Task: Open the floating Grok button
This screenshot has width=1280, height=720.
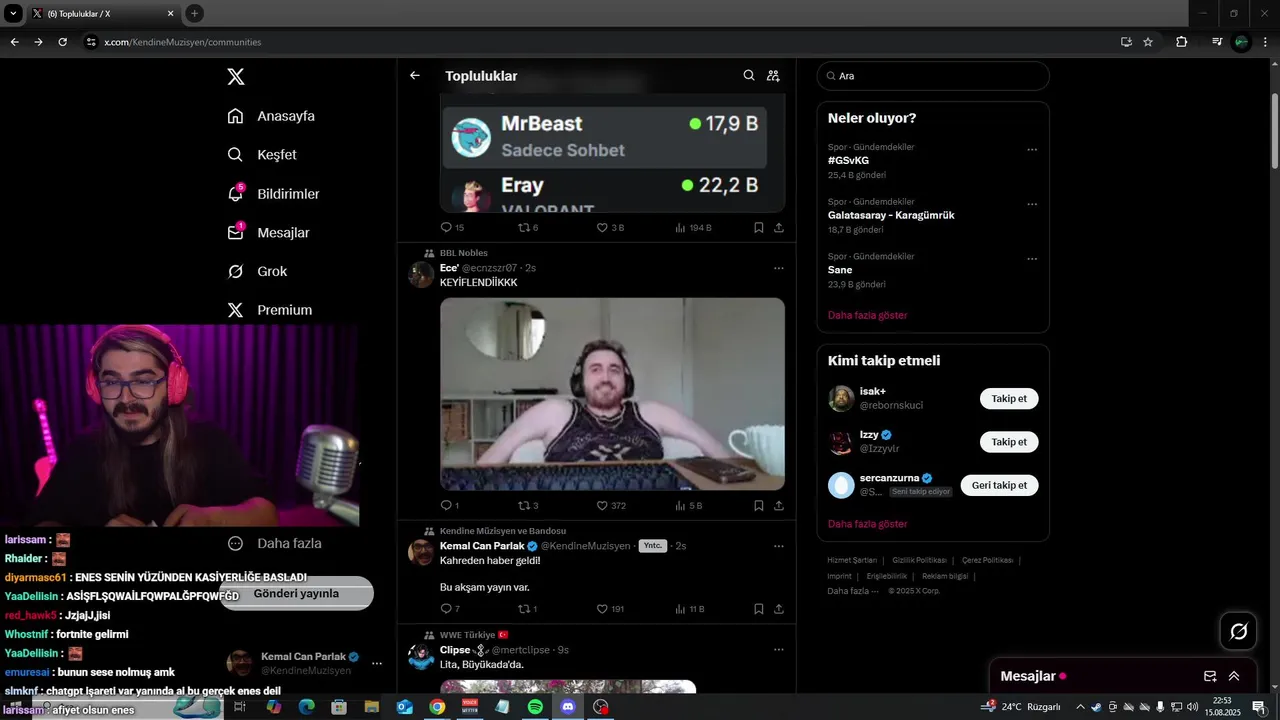Action: tap(1239, 631)
